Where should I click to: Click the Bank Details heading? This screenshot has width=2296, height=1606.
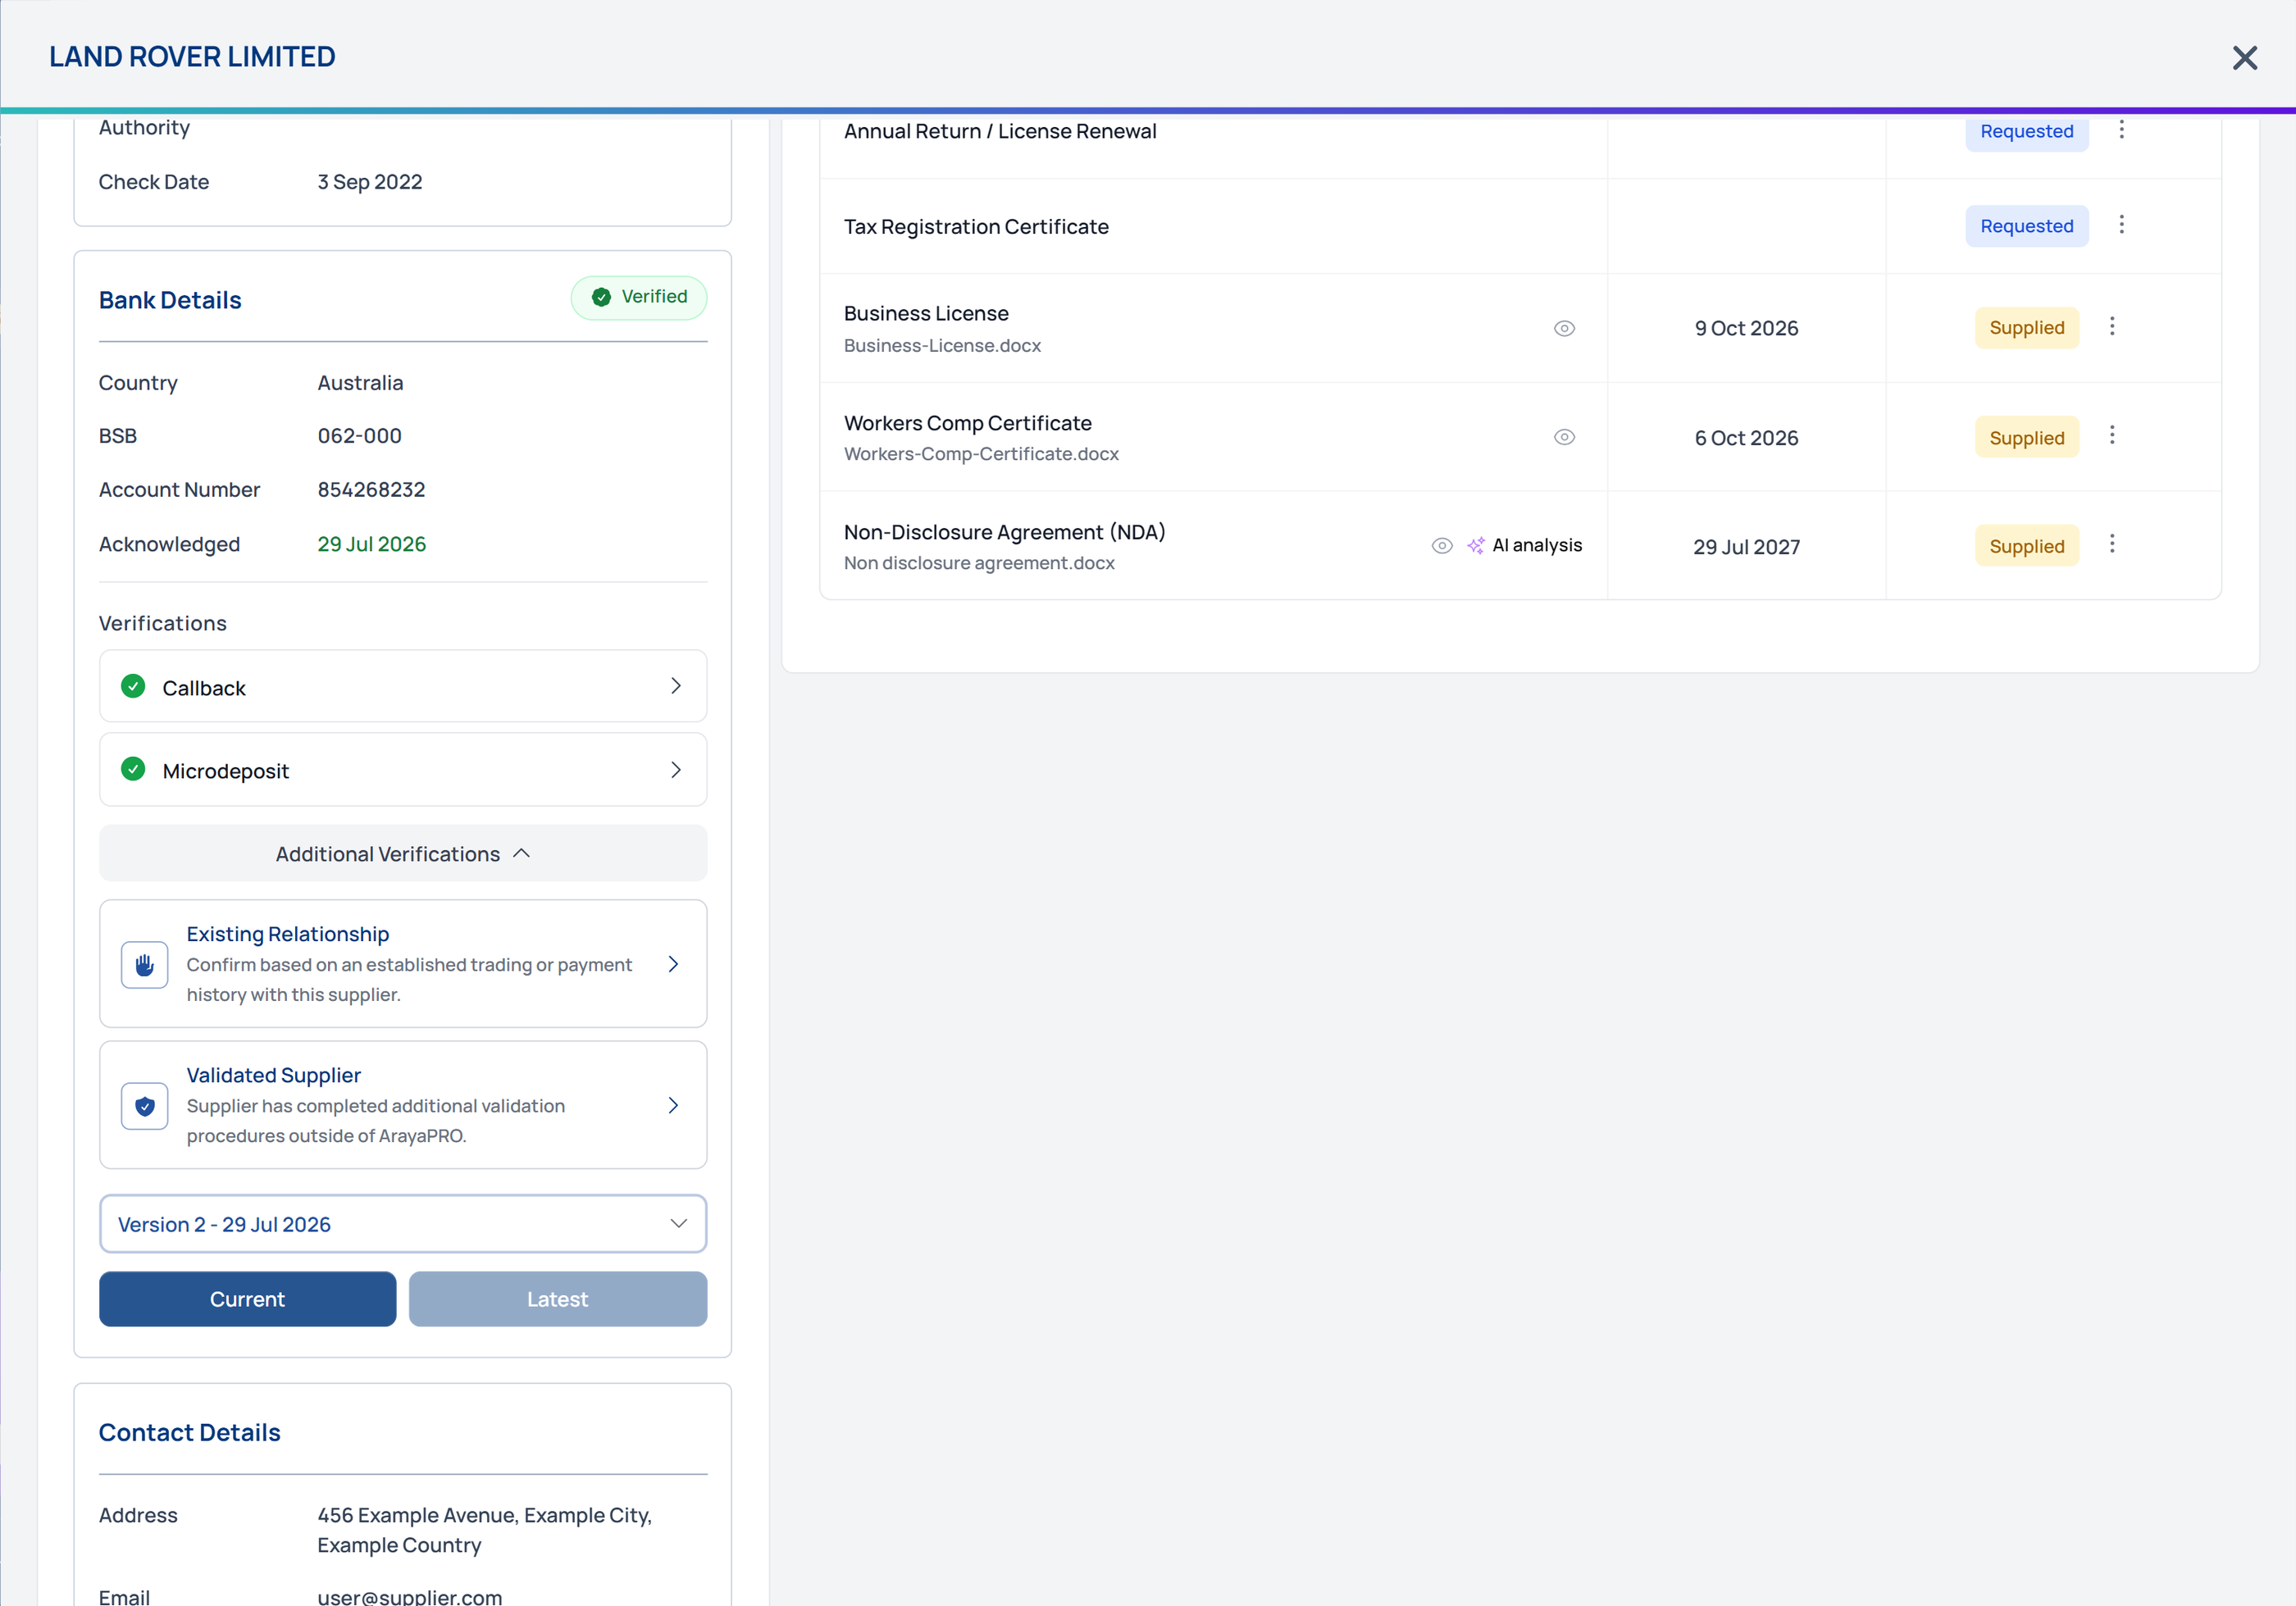170,300
